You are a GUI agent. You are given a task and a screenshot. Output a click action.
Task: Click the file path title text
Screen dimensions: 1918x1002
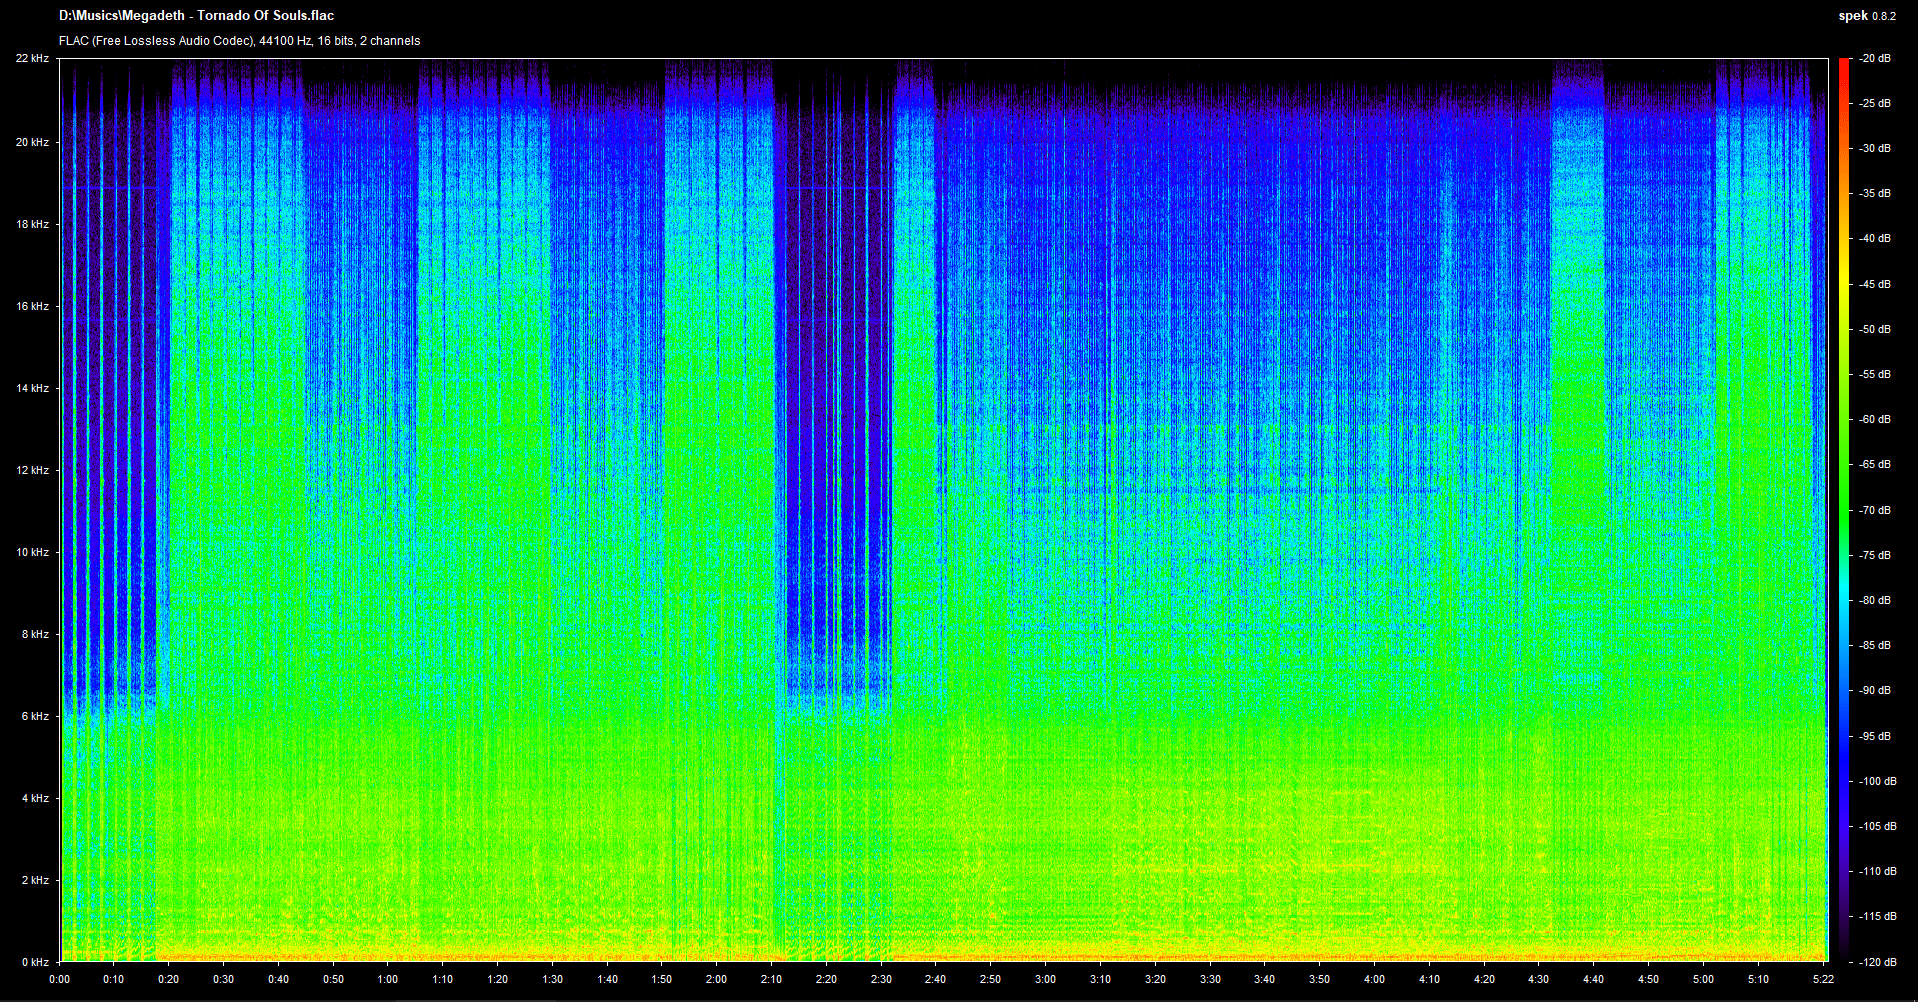(x=196, y=16)
